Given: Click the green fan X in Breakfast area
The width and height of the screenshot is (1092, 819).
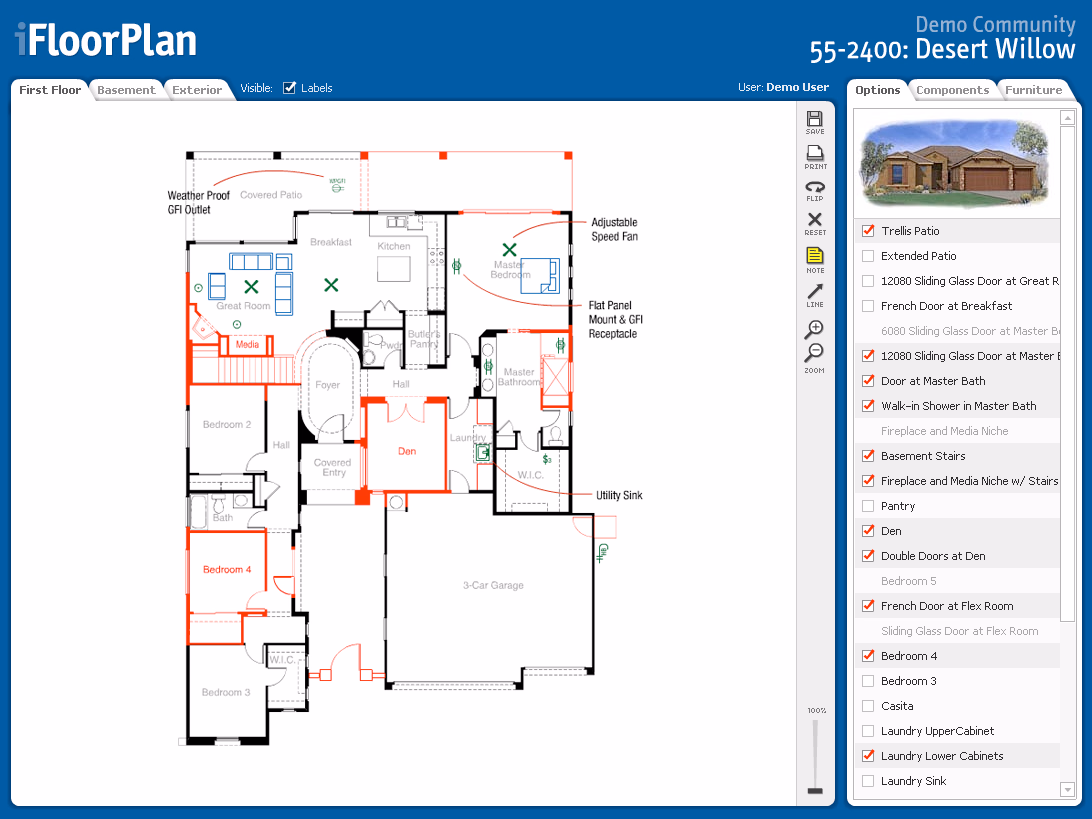Looking at the screenshot, I should [x=332, y=284].
